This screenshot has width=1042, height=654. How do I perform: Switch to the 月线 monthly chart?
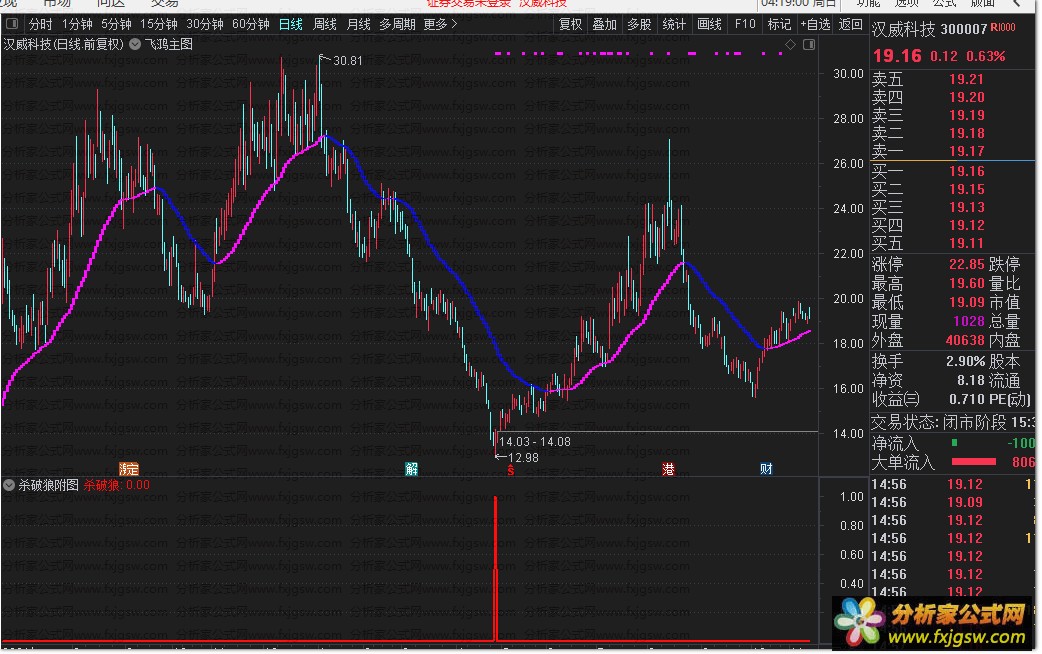[x=358, y=25]
